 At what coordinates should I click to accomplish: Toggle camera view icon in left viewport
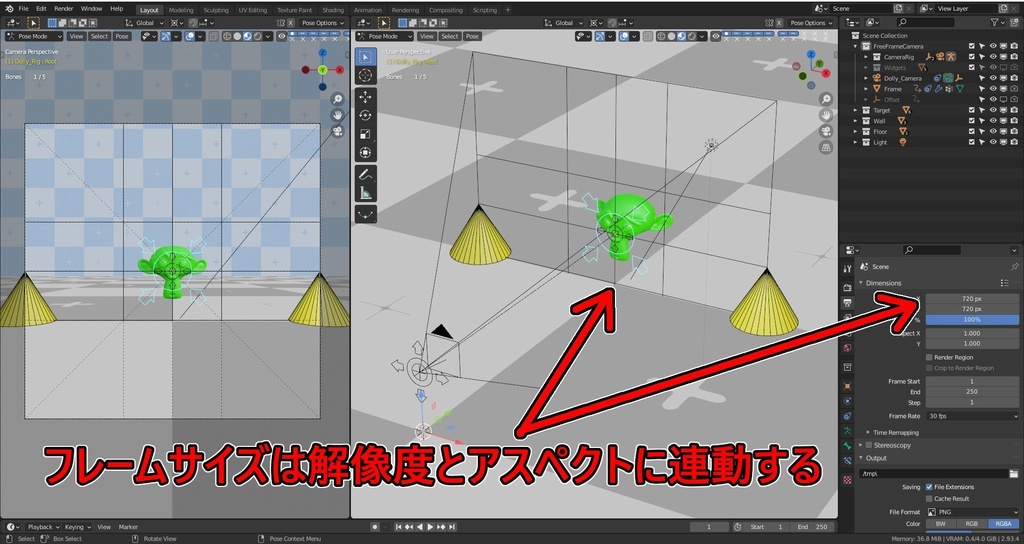pos(337,131)
